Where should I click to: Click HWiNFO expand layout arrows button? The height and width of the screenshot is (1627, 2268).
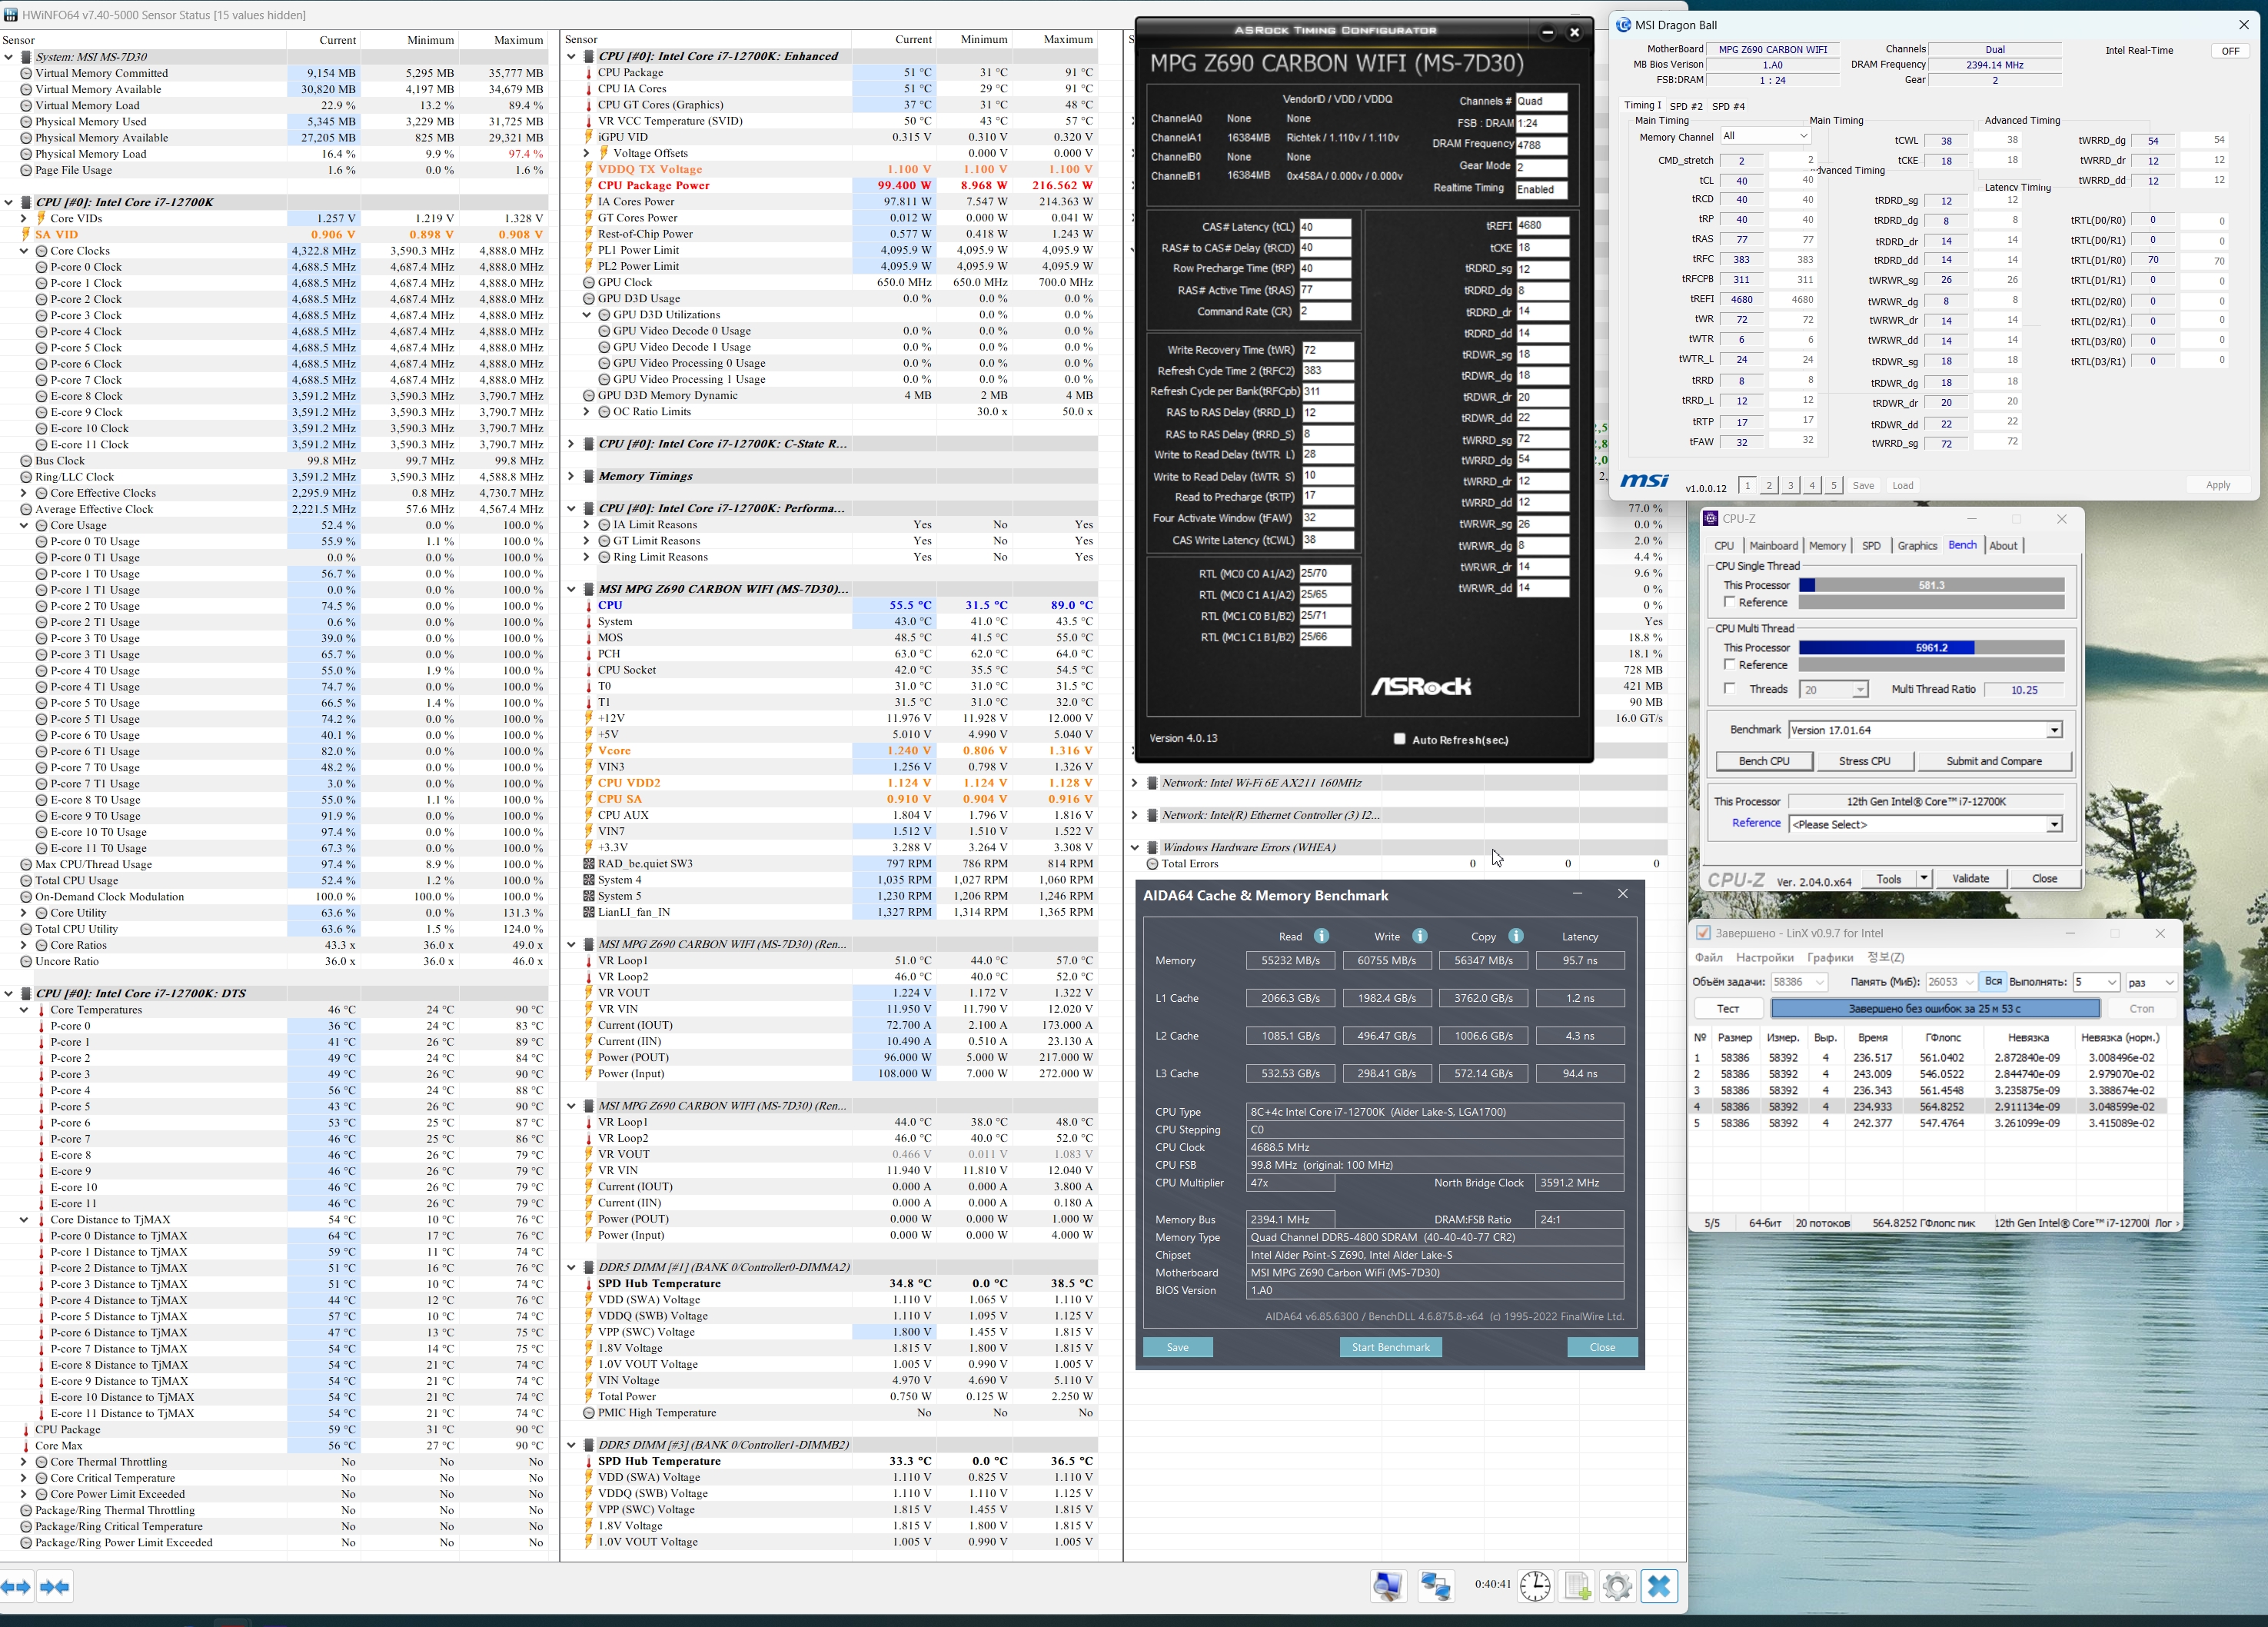click(16, 1587)
